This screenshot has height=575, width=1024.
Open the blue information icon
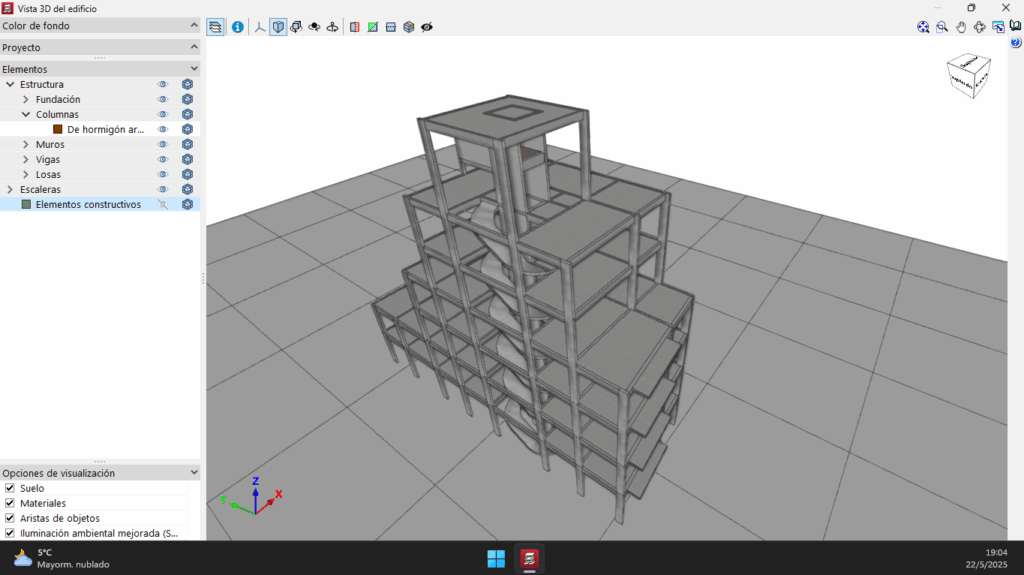(238, 27)
